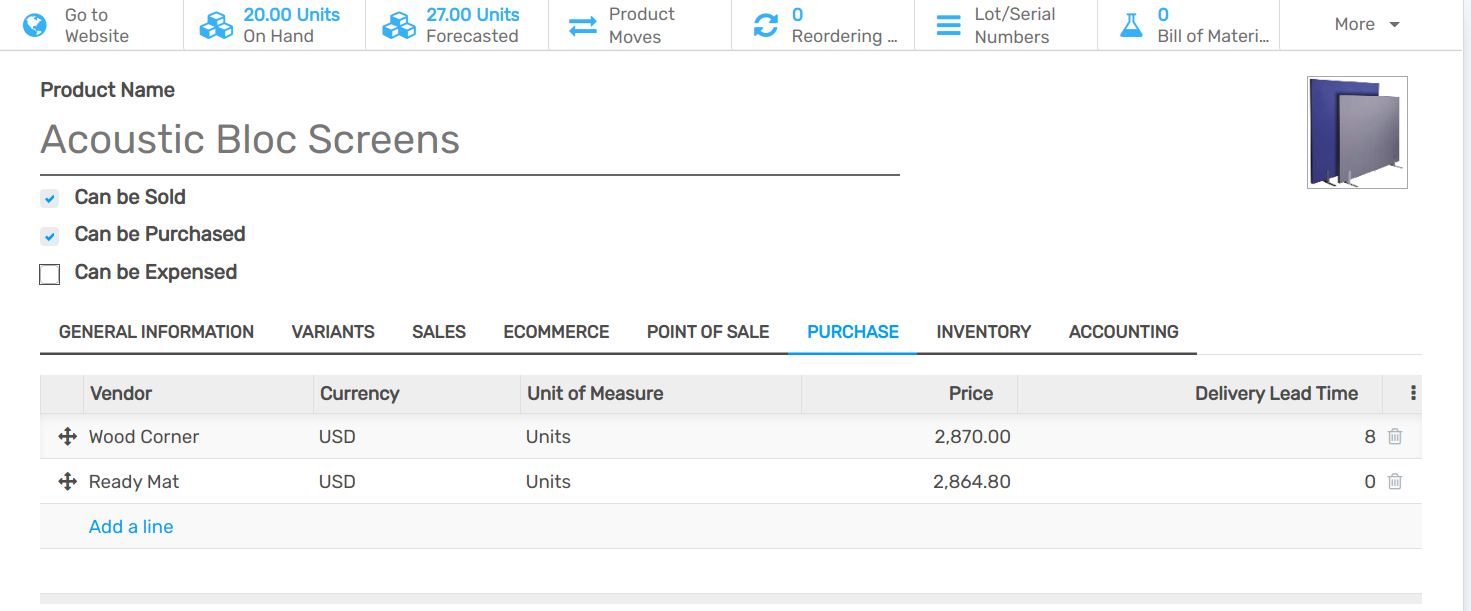Delete the Ready Mat vendor line
The height and width of the screenshot is (611, 1471).
pos(1395,482)
